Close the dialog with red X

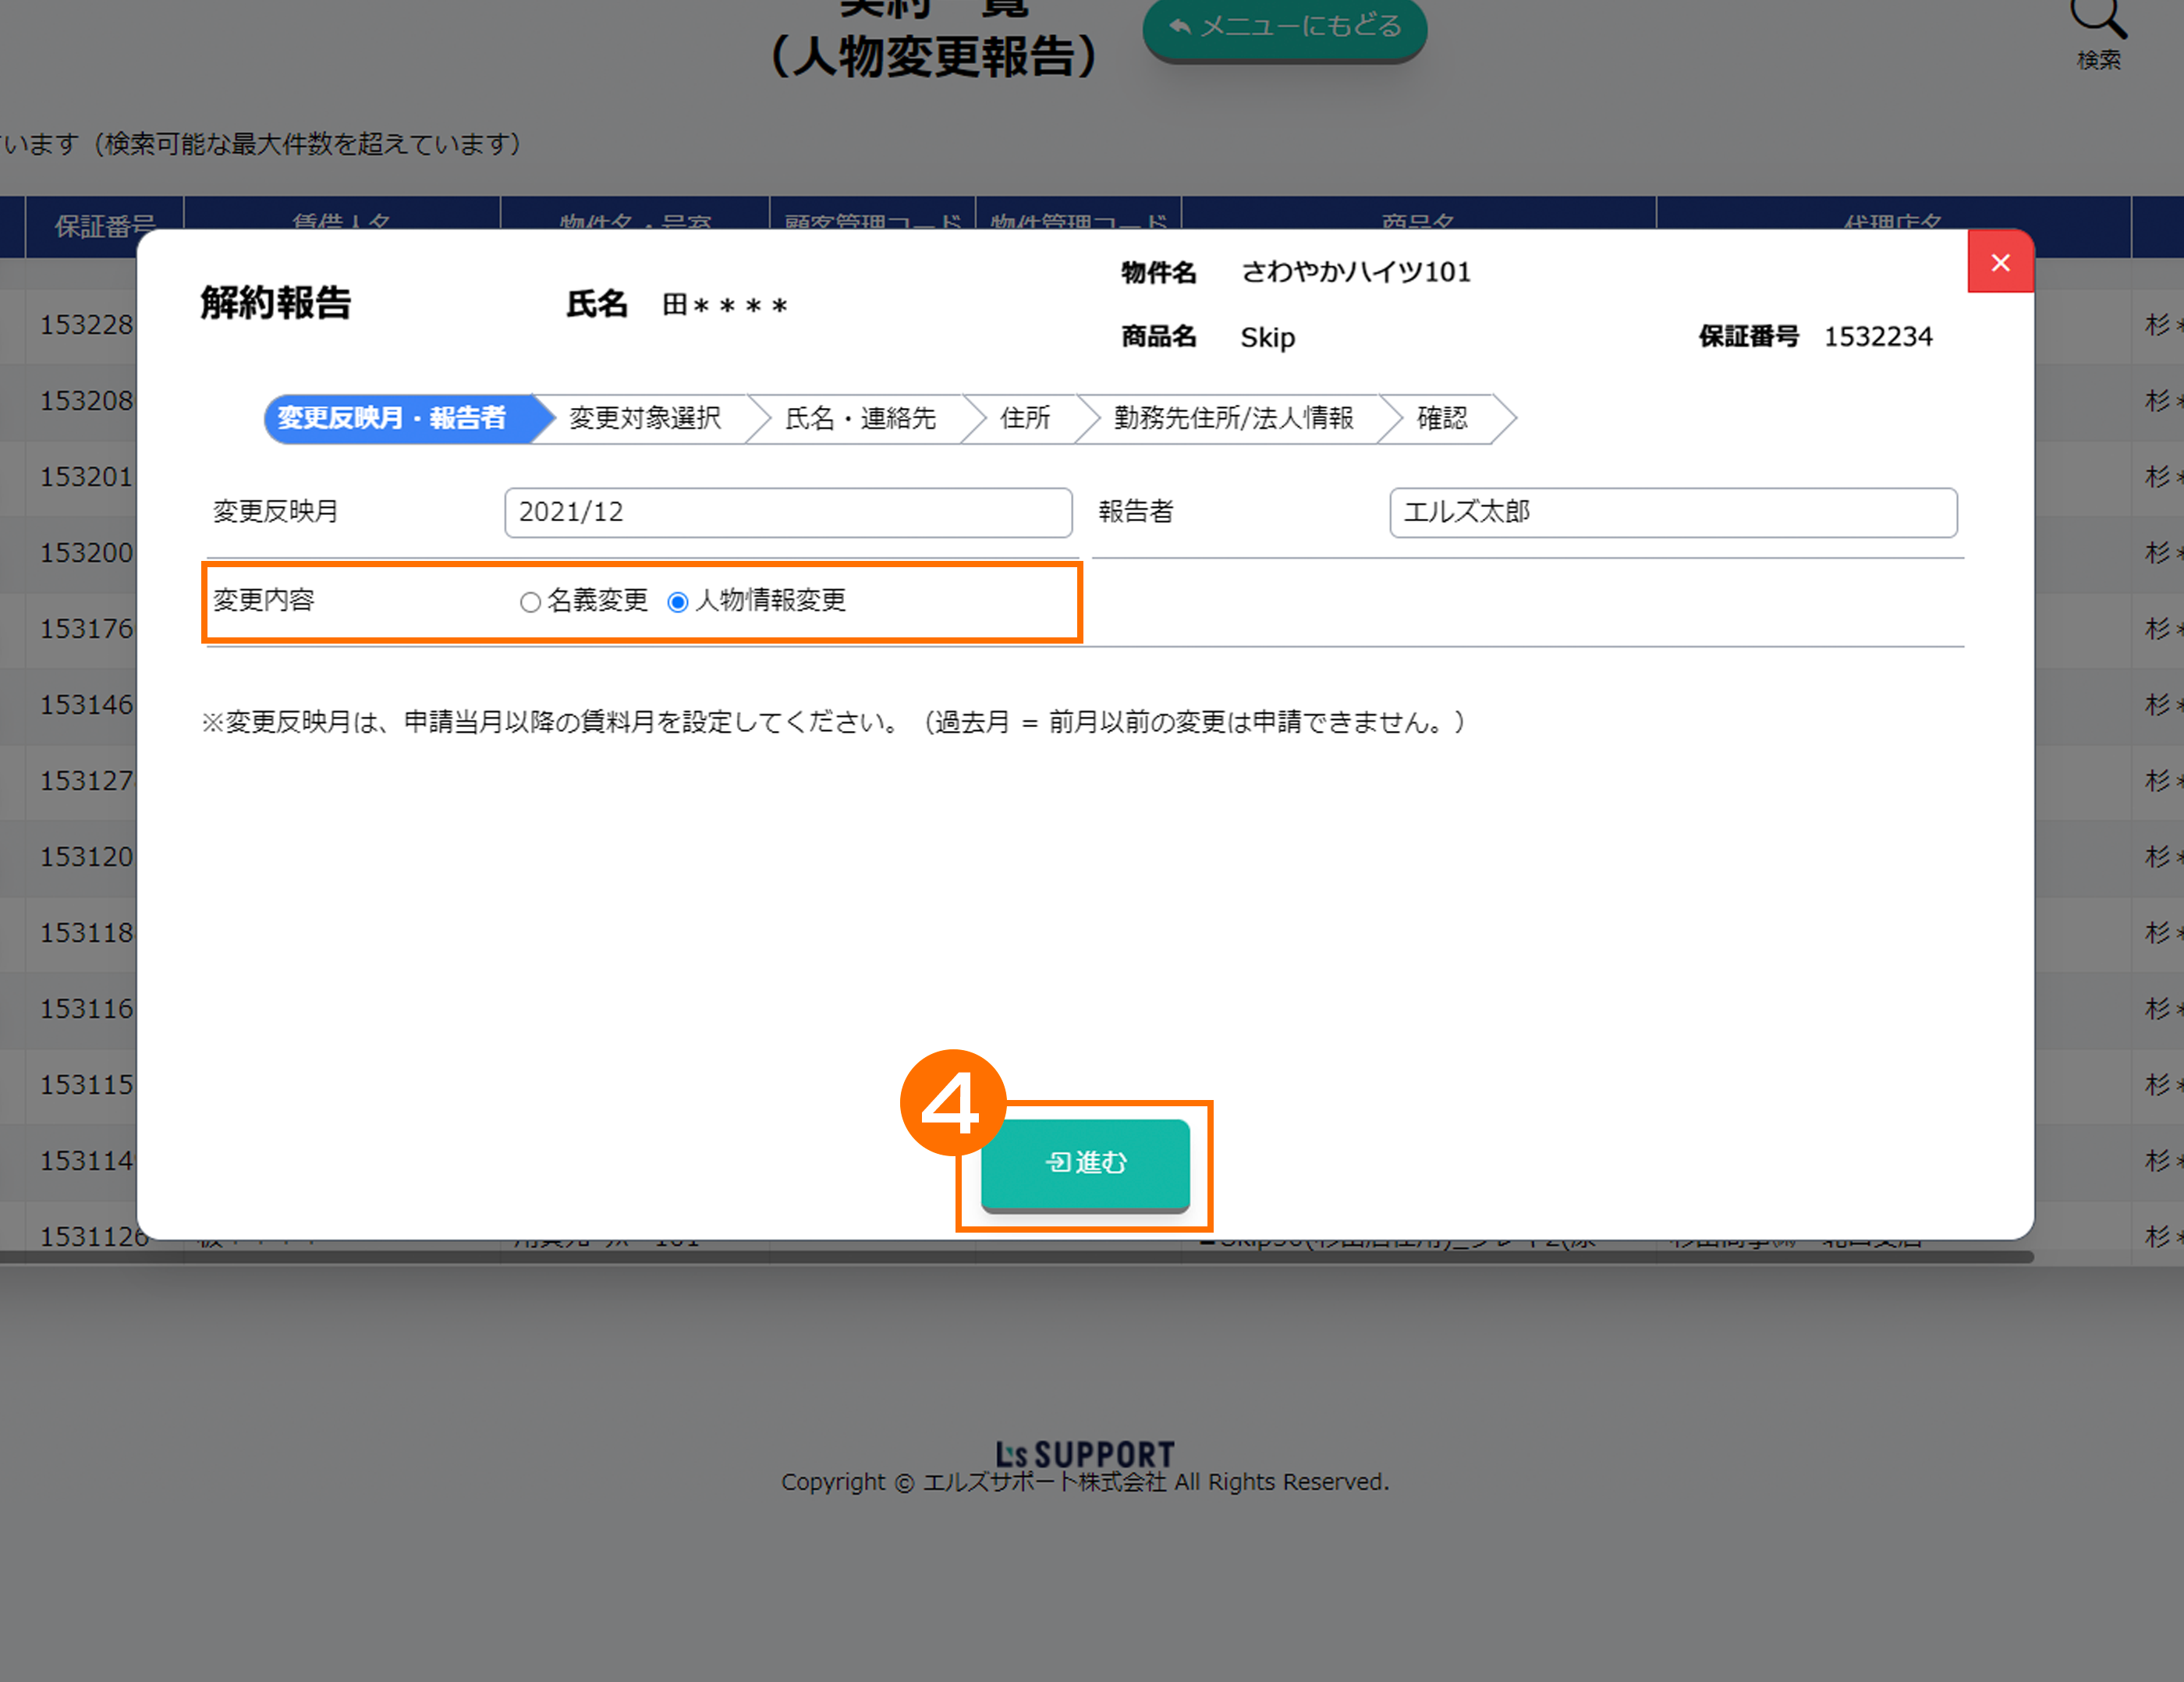point(2000,262)
